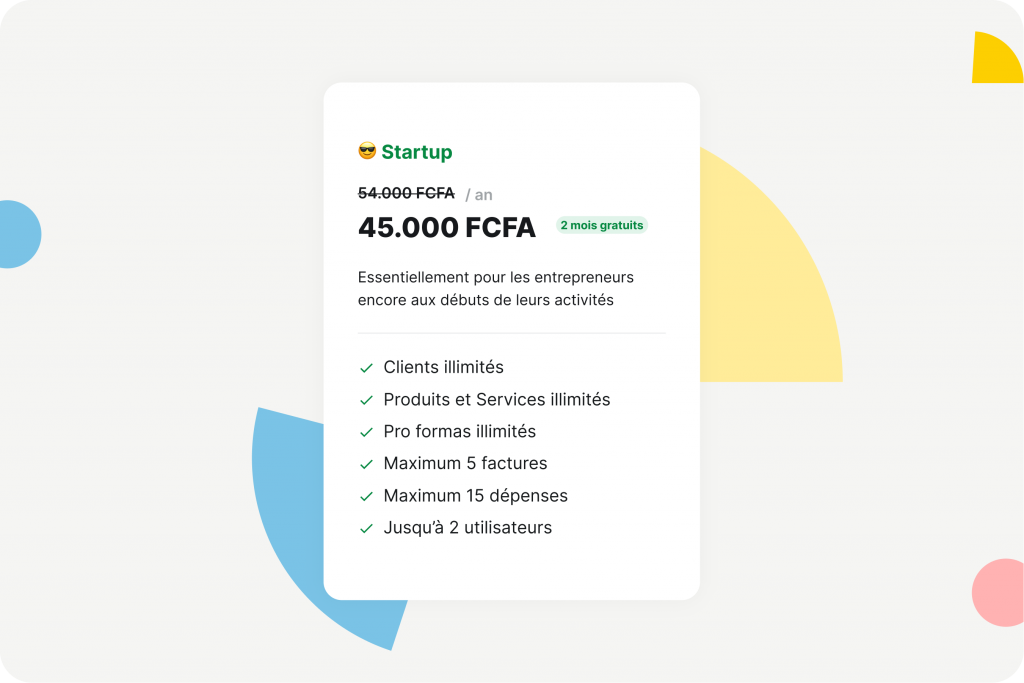Click the crossed-out 54.000 FCFA price

click(406, 193)
